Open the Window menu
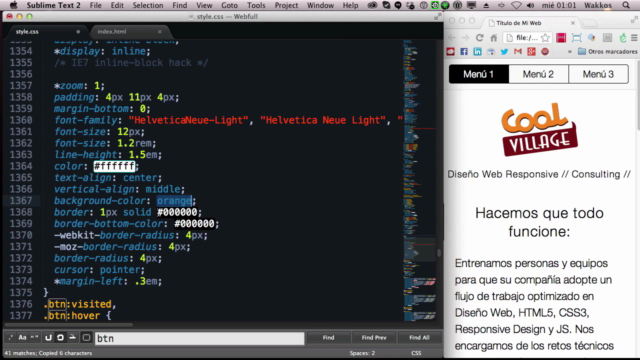The image size is (640, 360). 320,5
